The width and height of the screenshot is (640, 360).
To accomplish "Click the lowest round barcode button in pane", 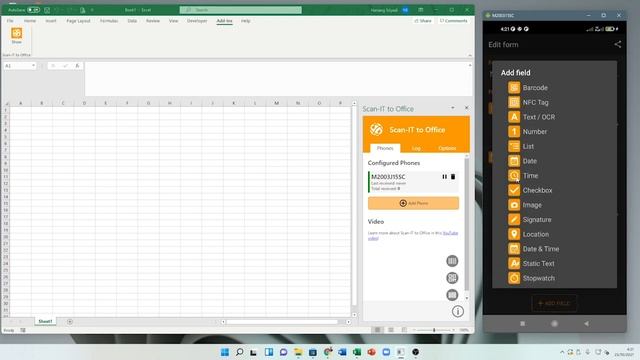I will 452,295.
